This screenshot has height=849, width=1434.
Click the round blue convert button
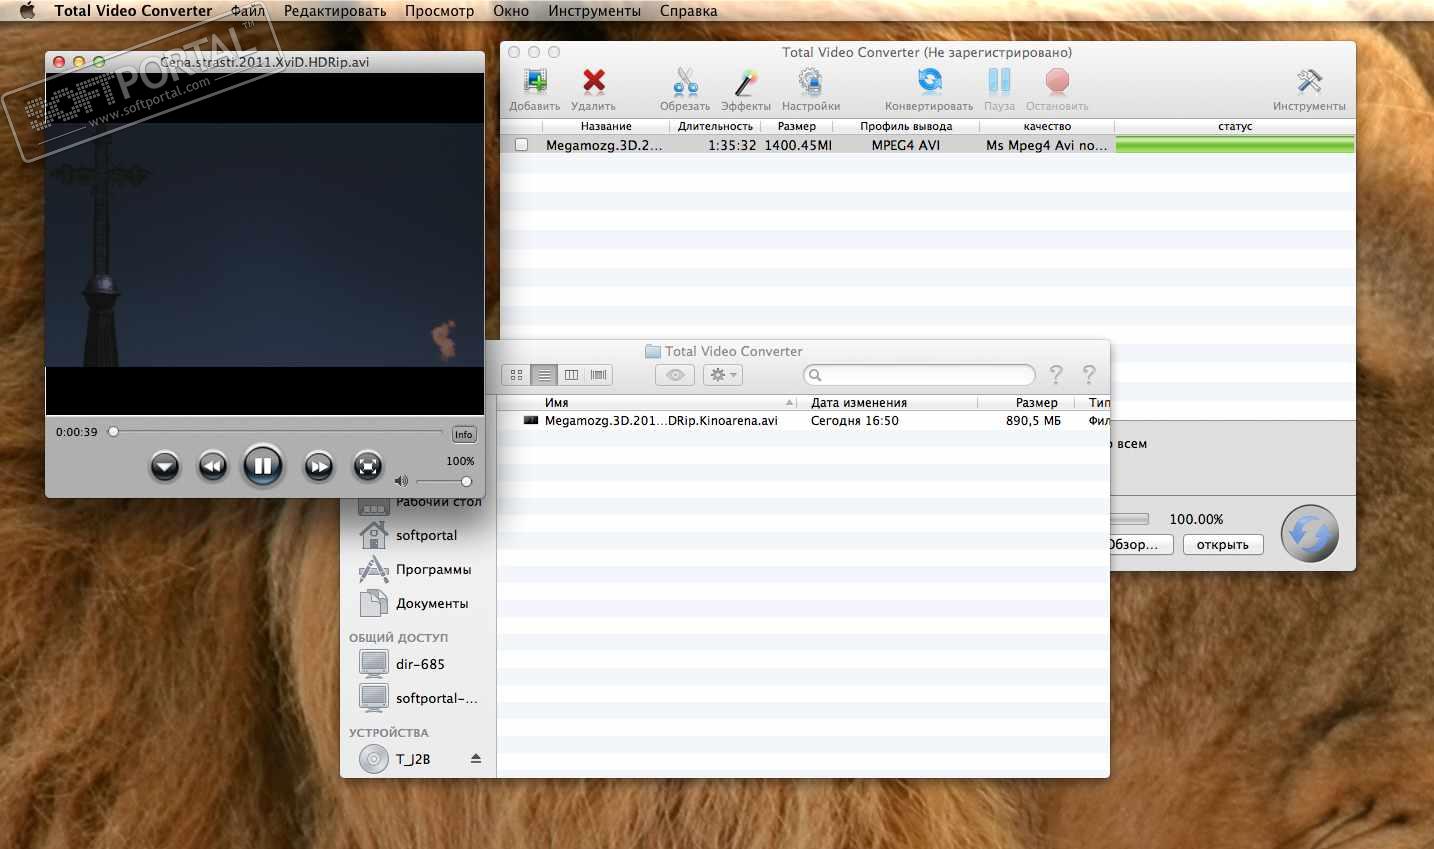(1310, 534)
